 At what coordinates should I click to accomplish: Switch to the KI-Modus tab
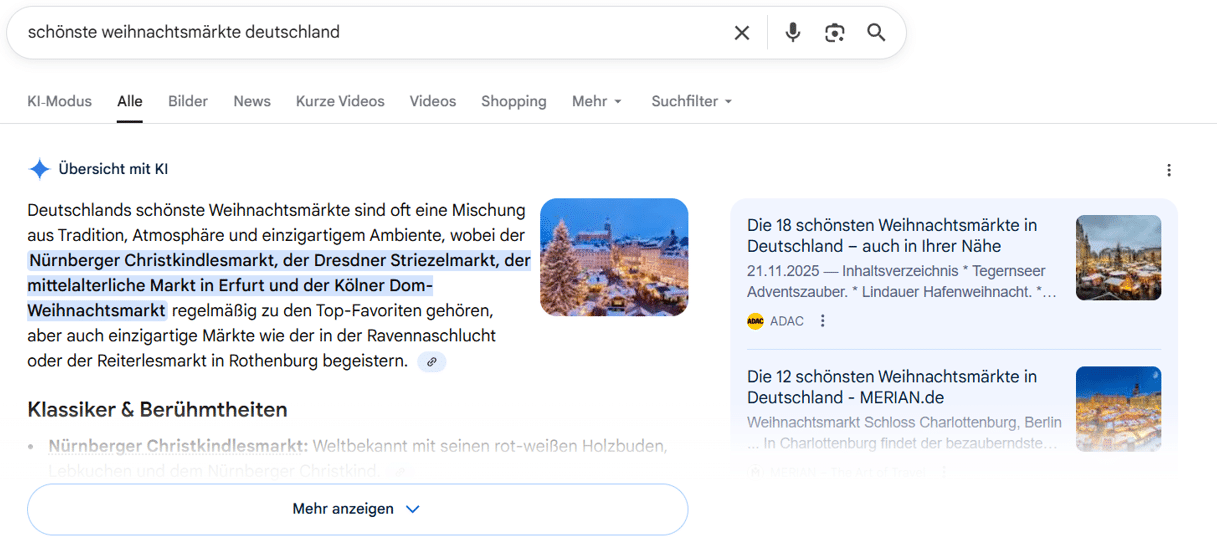[59, 101]
